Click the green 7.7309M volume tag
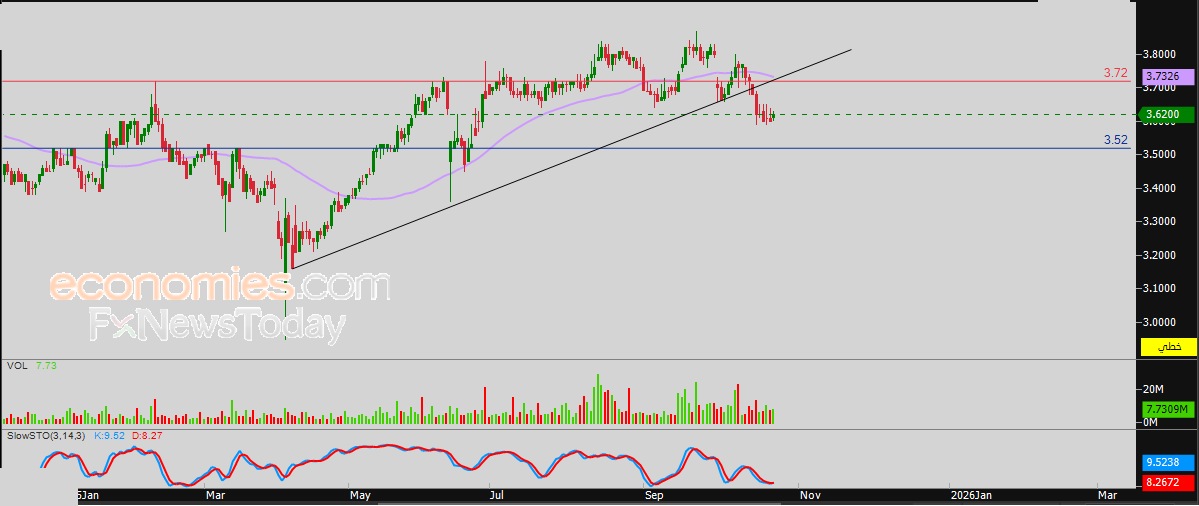The width and height of the screenshot is (1199, 506). [1167, 410]
